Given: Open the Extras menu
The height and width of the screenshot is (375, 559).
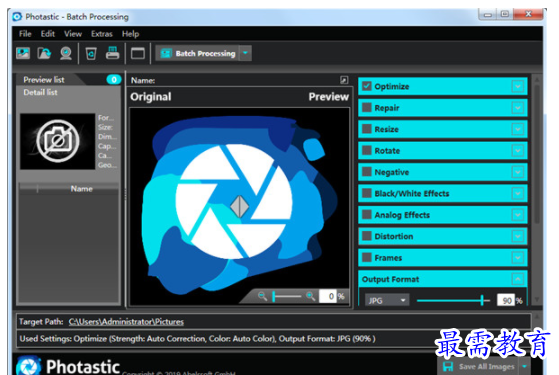Looking at the screenshot, I should point(102,34).
